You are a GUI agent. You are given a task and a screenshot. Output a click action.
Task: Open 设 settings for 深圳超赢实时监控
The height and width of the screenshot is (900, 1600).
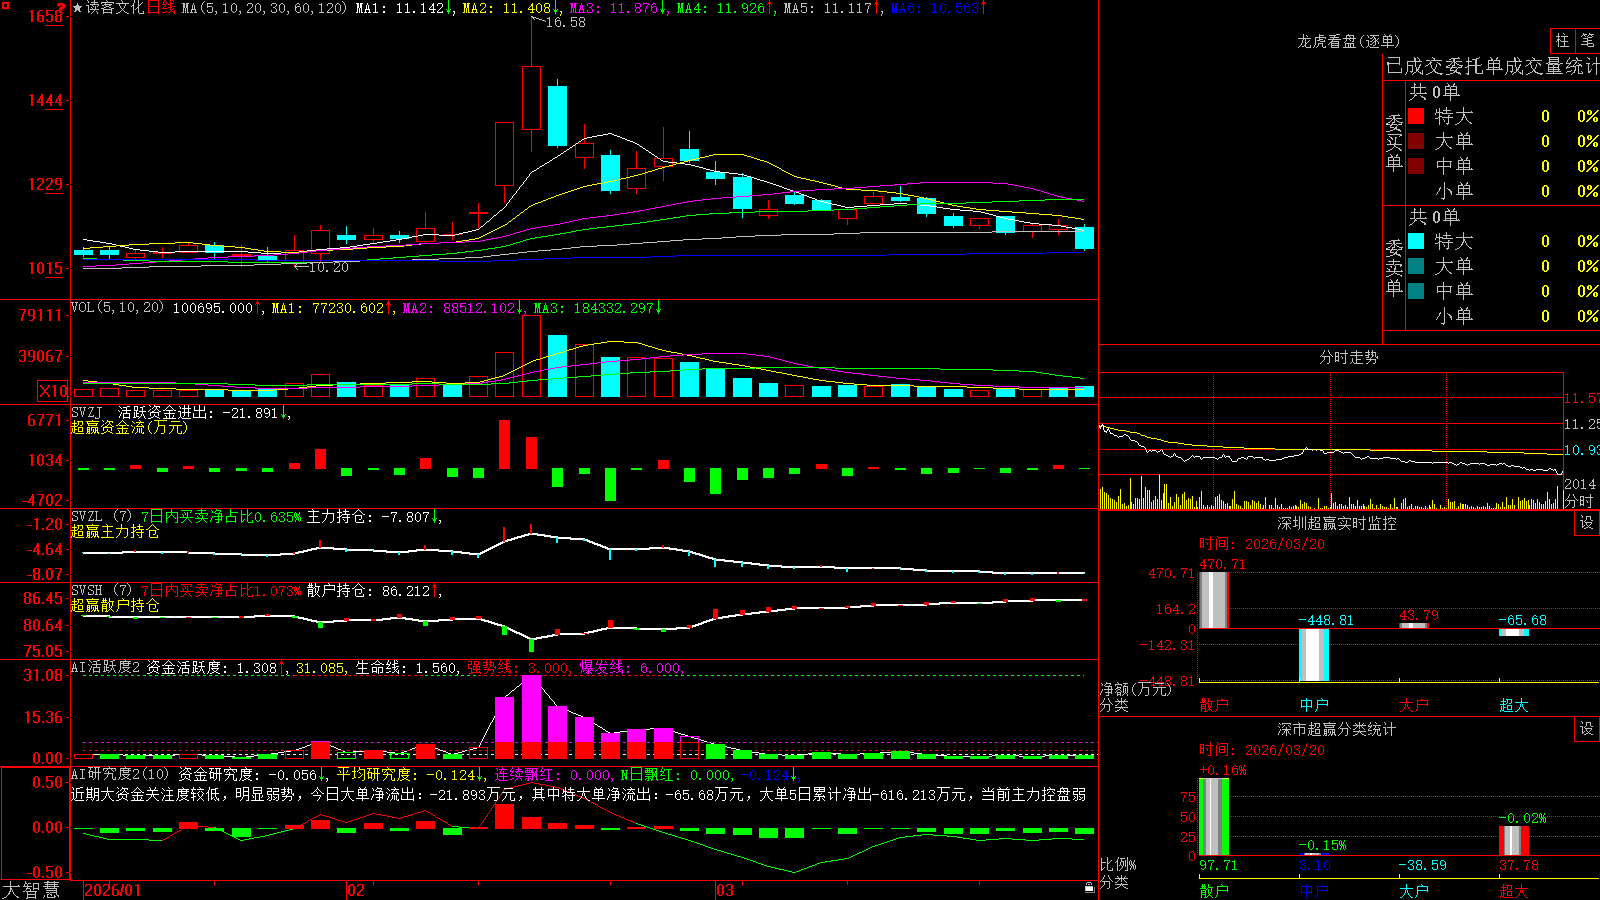pos(1587,523)
